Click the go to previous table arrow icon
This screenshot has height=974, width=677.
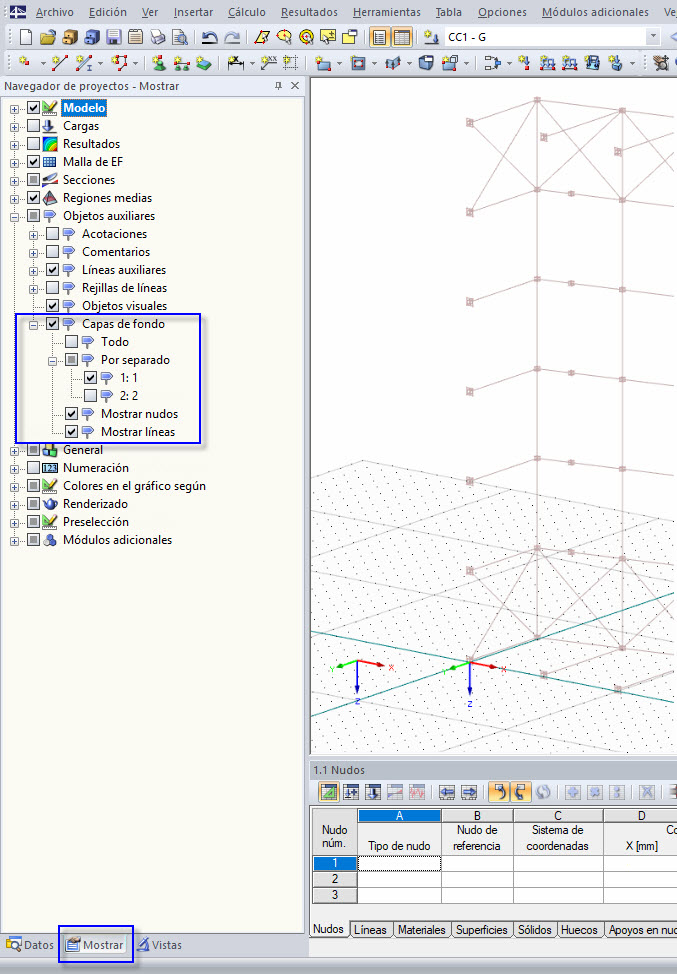(447, 791)
